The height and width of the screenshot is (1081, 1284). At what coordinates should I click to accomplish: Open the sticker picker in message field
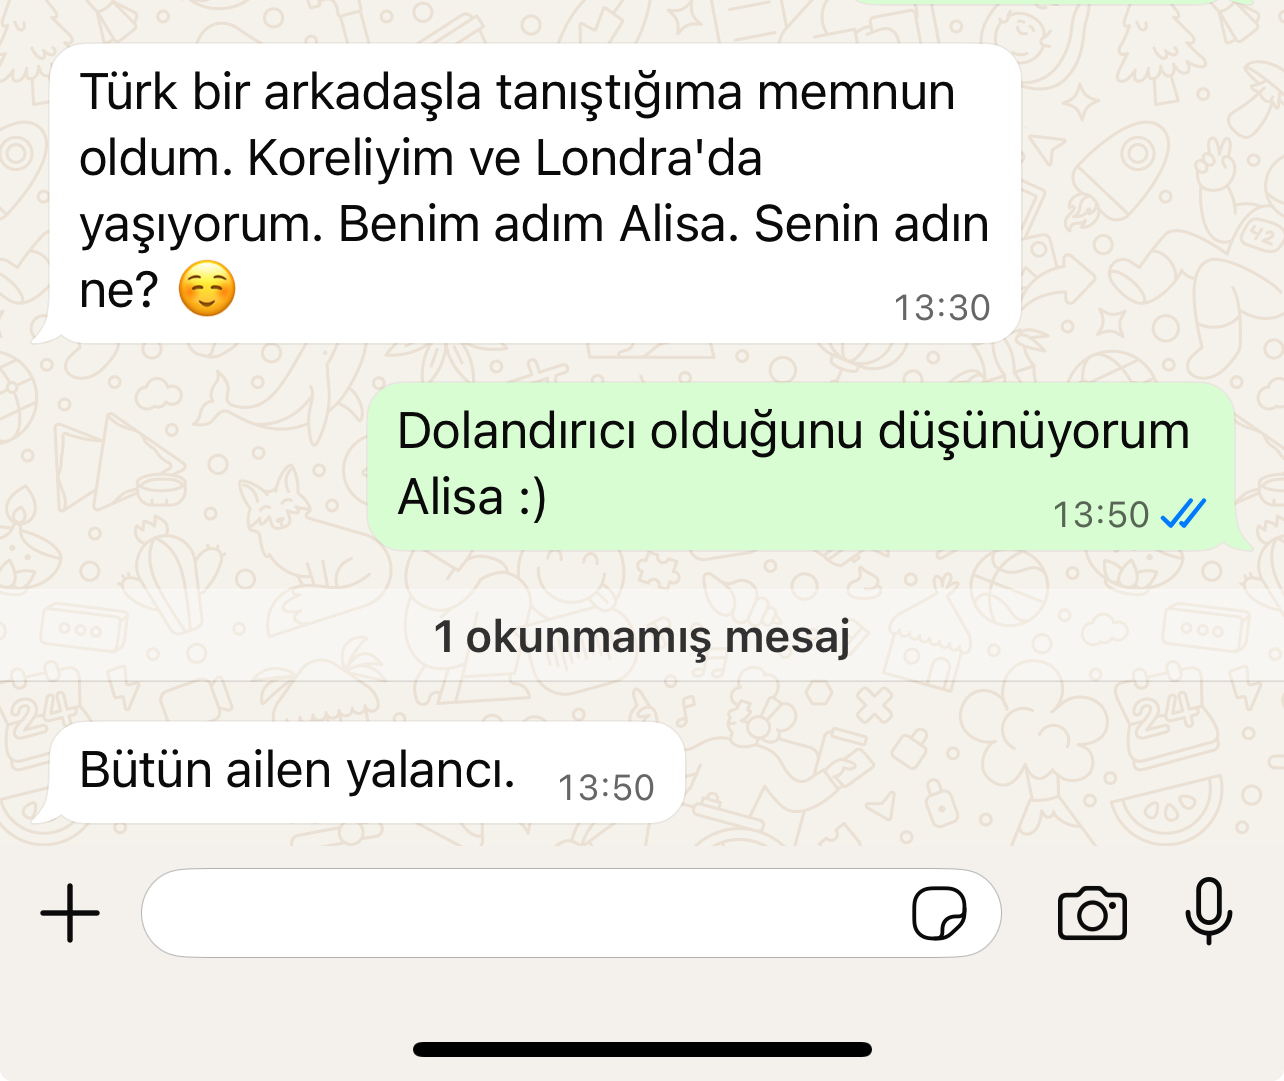(x=939, y=913)
